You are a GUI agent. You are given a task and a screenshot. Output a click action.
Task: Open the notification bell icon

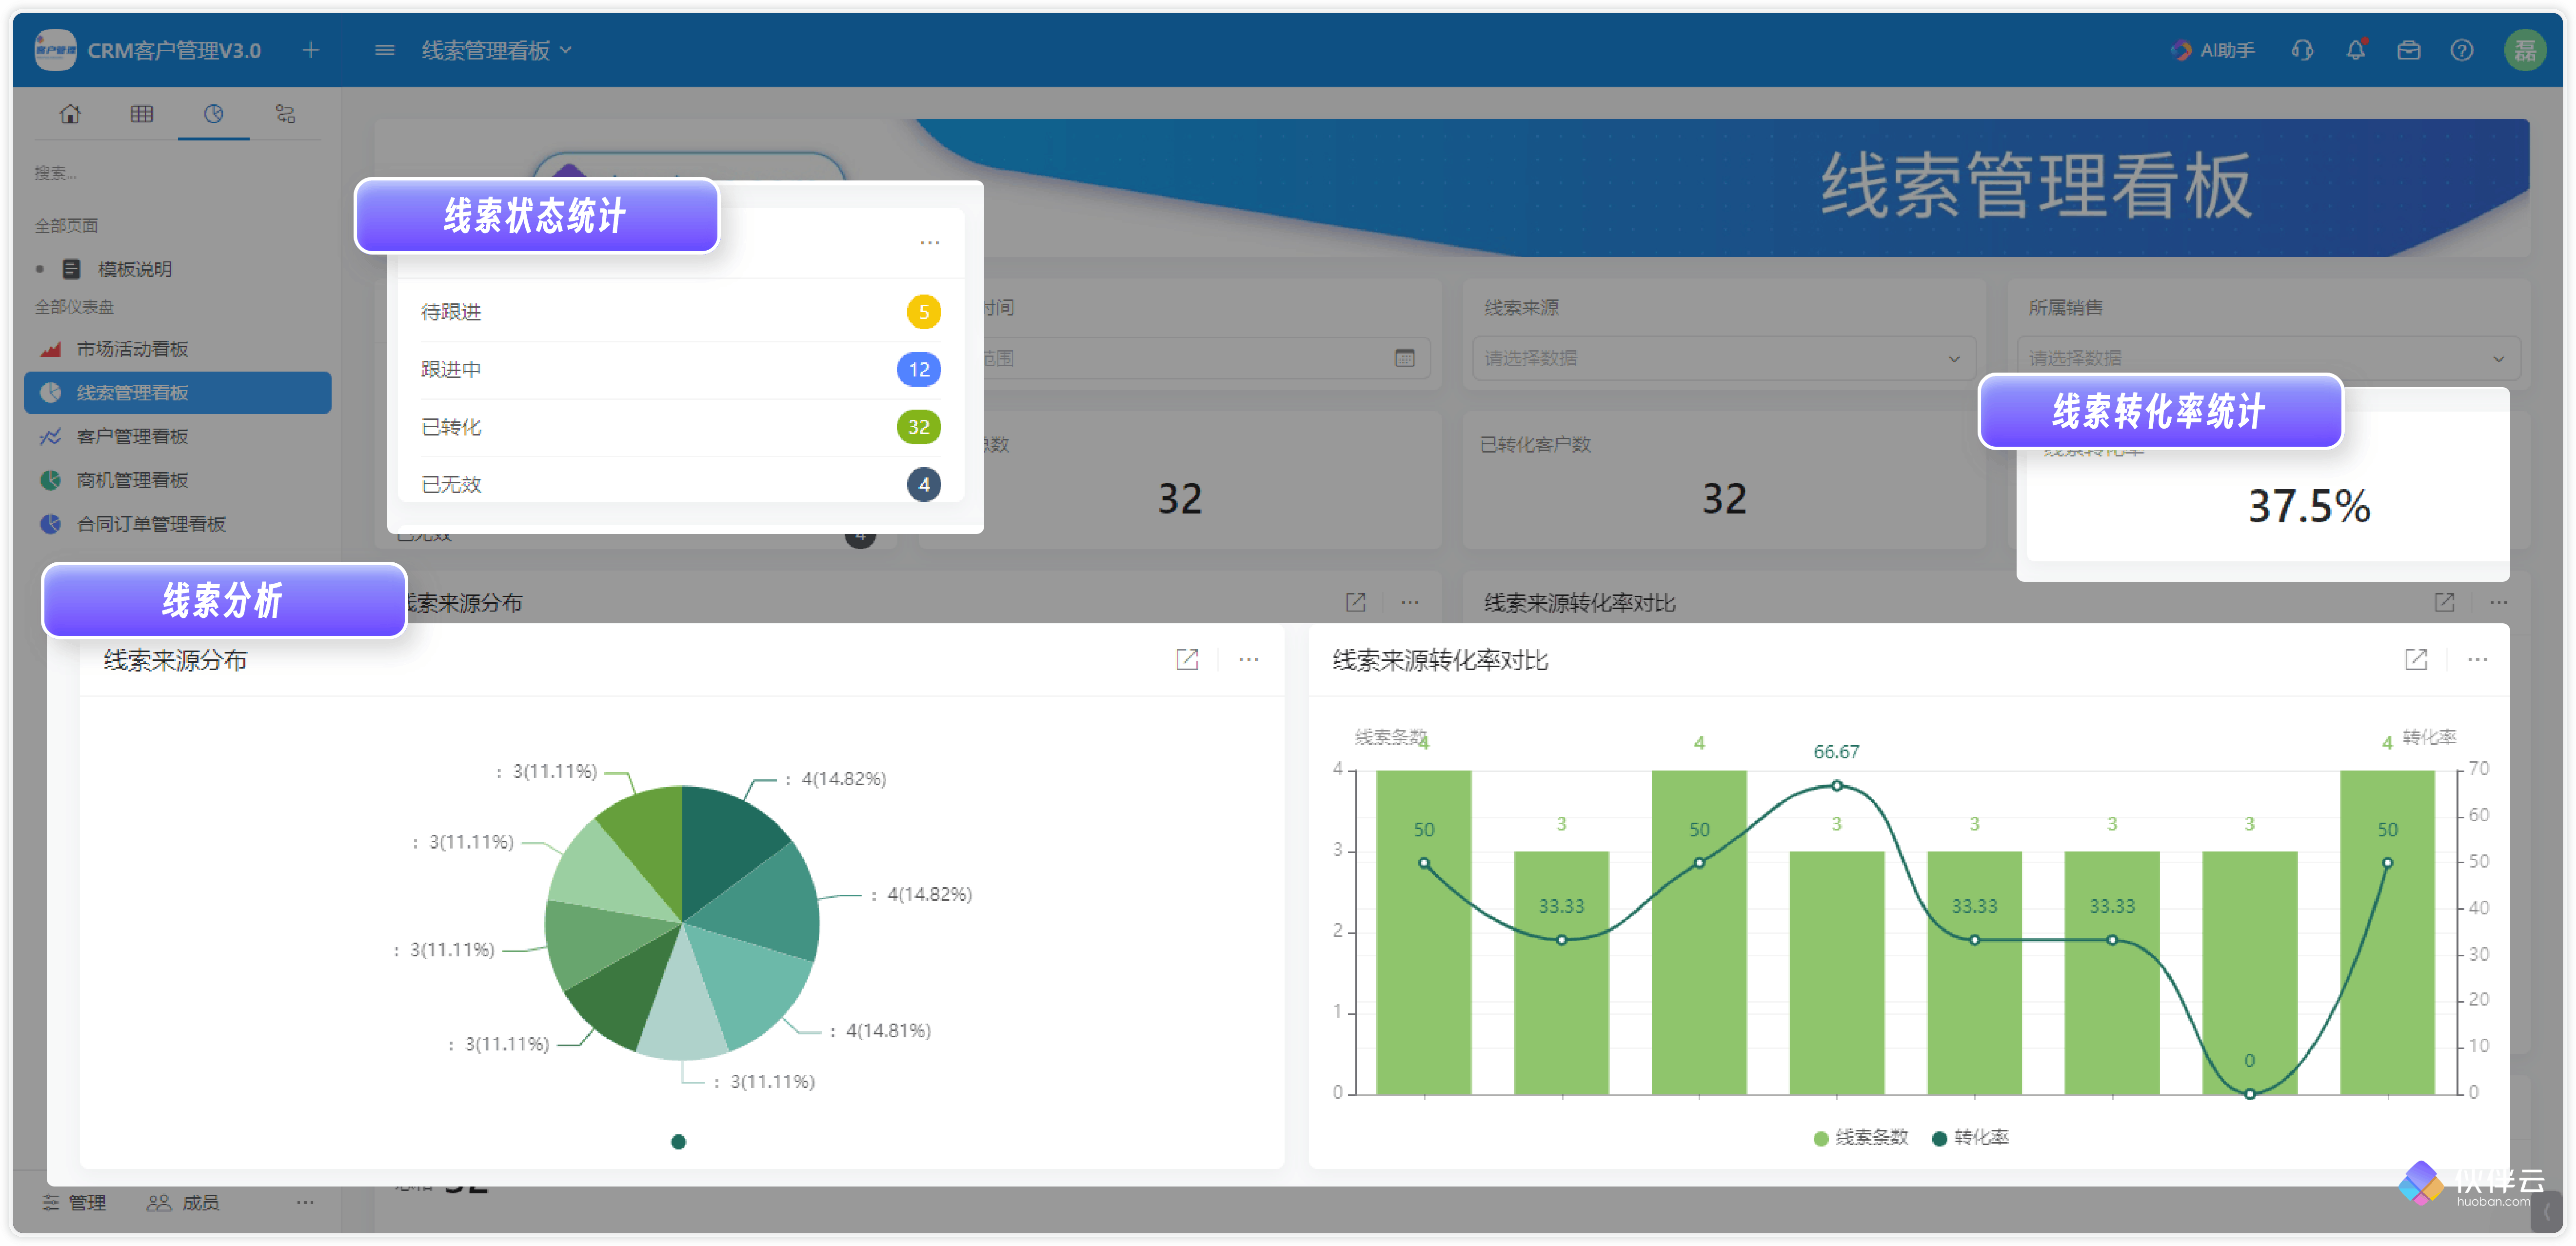pos(2356,50)
